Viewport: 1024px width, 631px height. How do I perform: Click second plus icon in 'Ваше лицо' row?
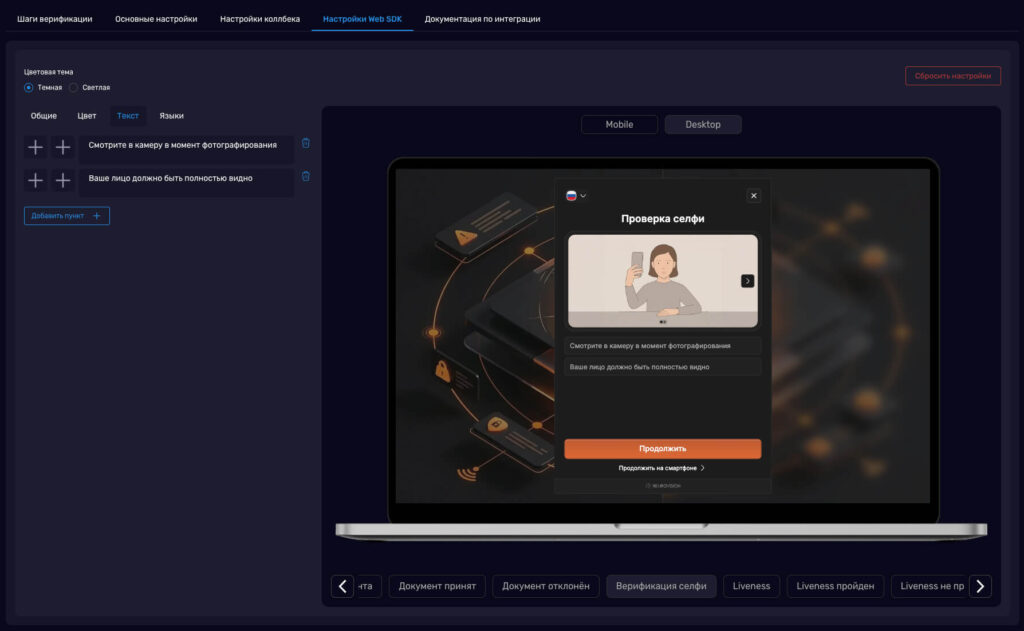(63, 180)
